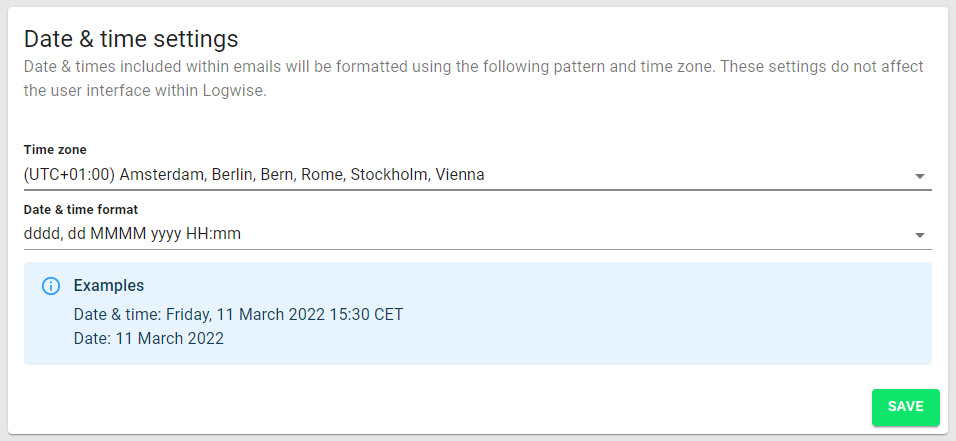Click the Examples heading text
The height and width of the screenshot is (441, 956).
(109, 285)
